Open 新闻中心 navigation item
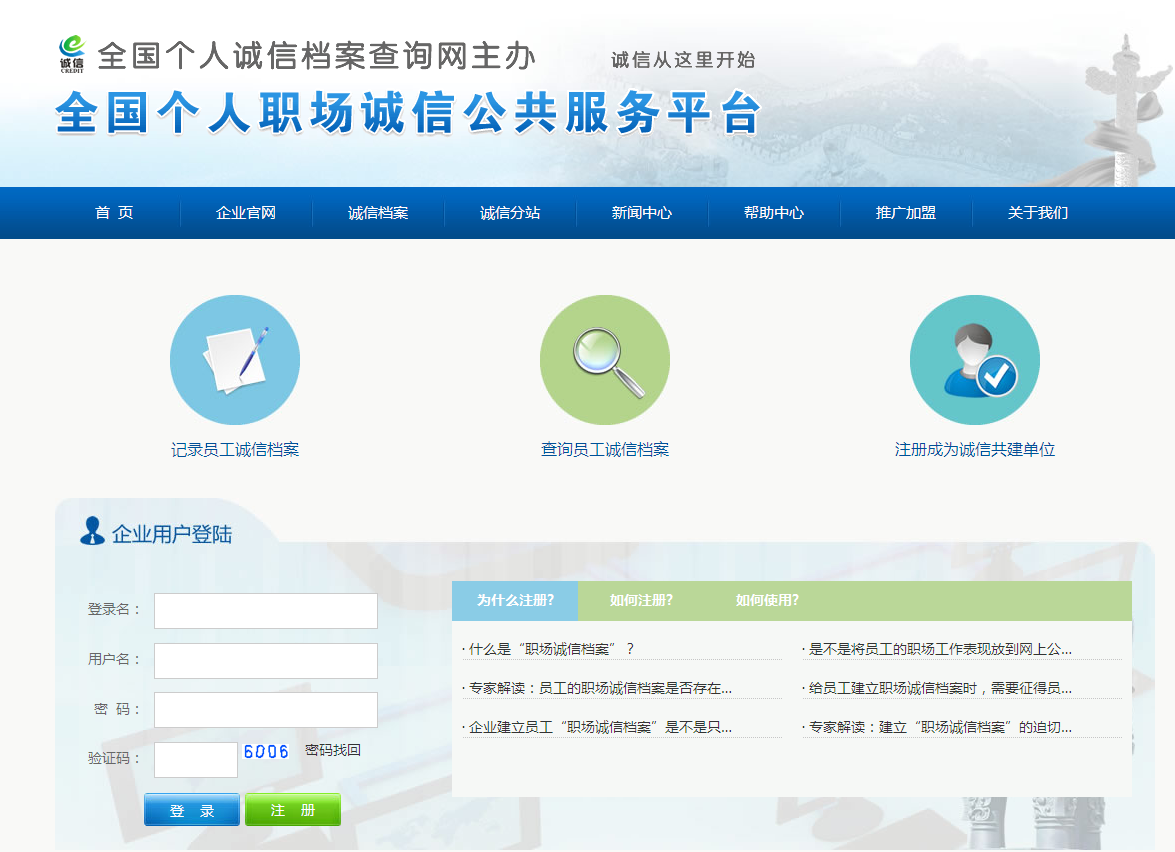This screenshot has width=1175, height=852. pyautogui.click(x=642, y=213)
